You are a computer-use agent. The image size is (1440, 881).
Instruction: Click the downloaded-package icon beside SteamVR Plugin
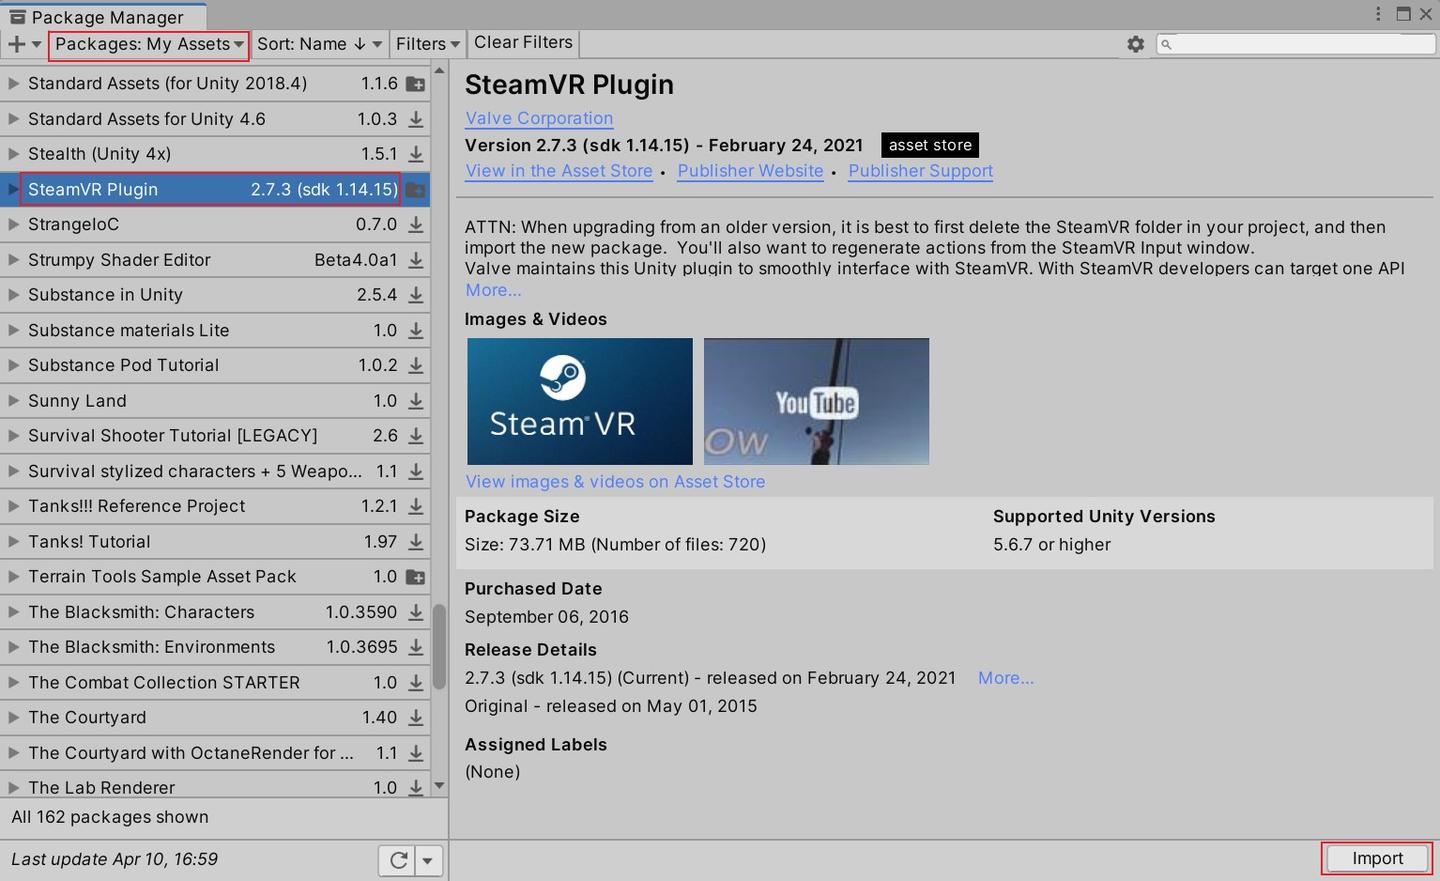(x=415, y=189)
